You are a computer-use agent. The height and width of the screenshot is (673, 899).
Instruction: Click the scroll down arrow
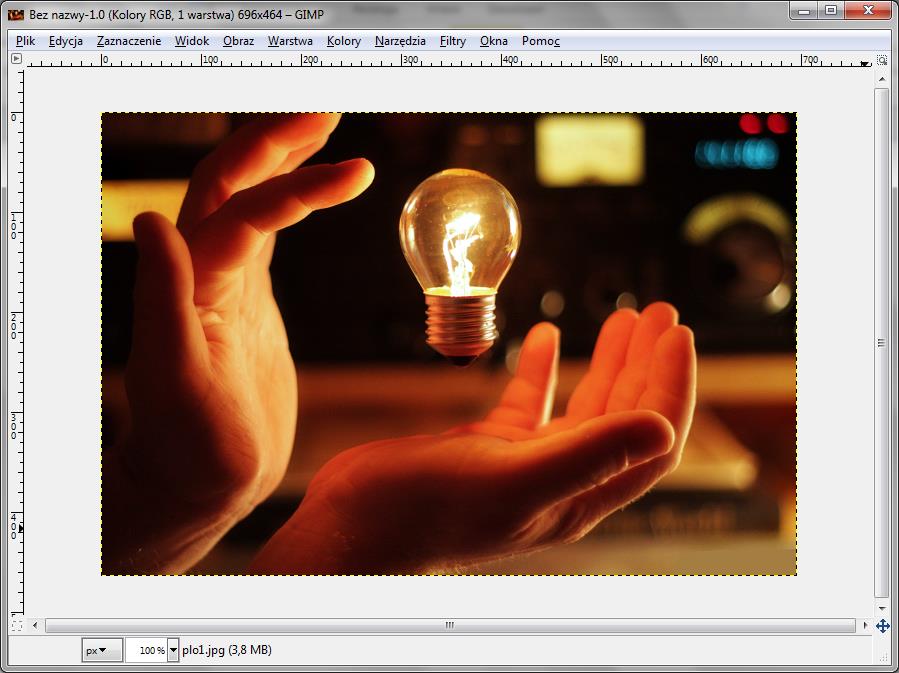(x=882, y=608)
